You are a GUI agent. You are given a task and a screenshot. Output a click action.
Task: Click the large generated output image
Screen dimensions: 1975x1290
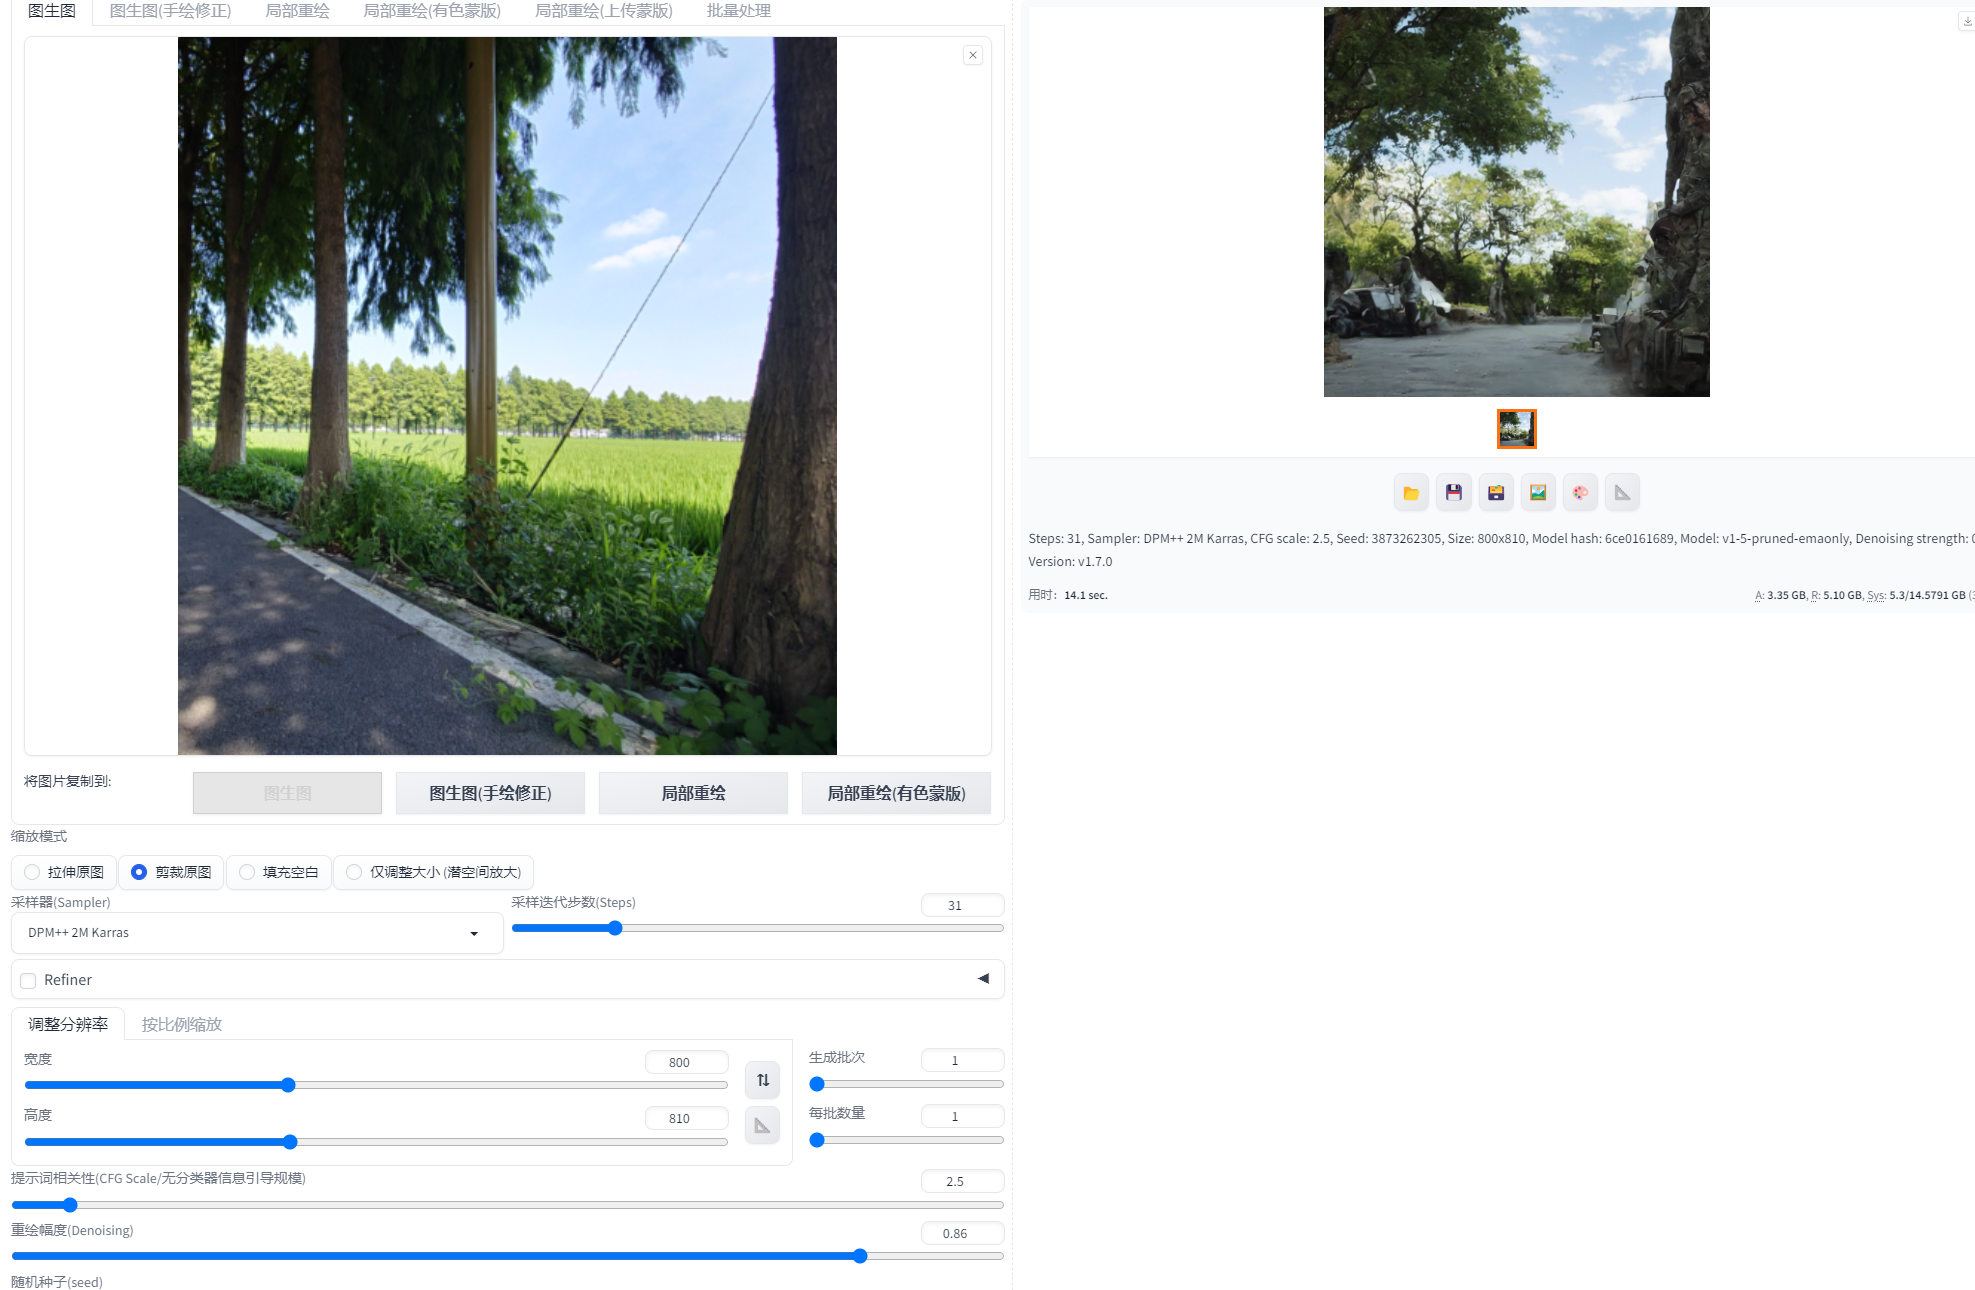point(1516,202)
